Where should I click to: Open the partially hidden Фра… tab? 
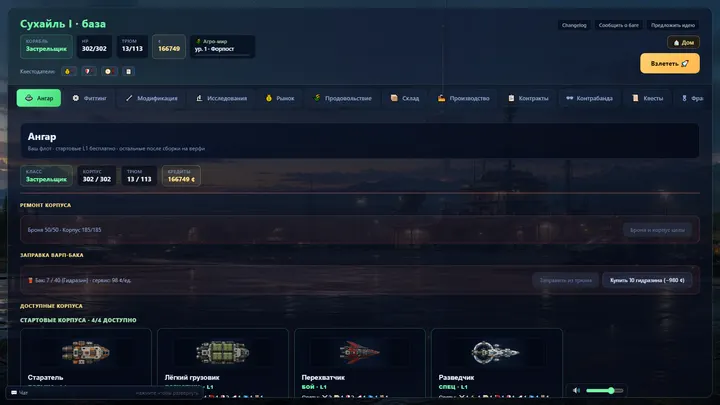(x=692, y=98)
